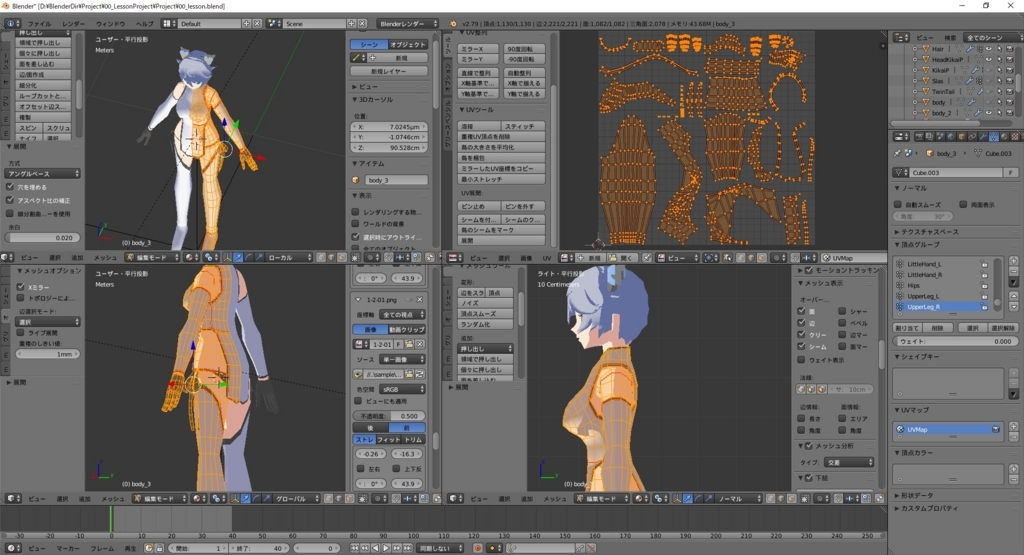Click the Hair object eye icon
1024x555 pixels.
click(989, 49)
